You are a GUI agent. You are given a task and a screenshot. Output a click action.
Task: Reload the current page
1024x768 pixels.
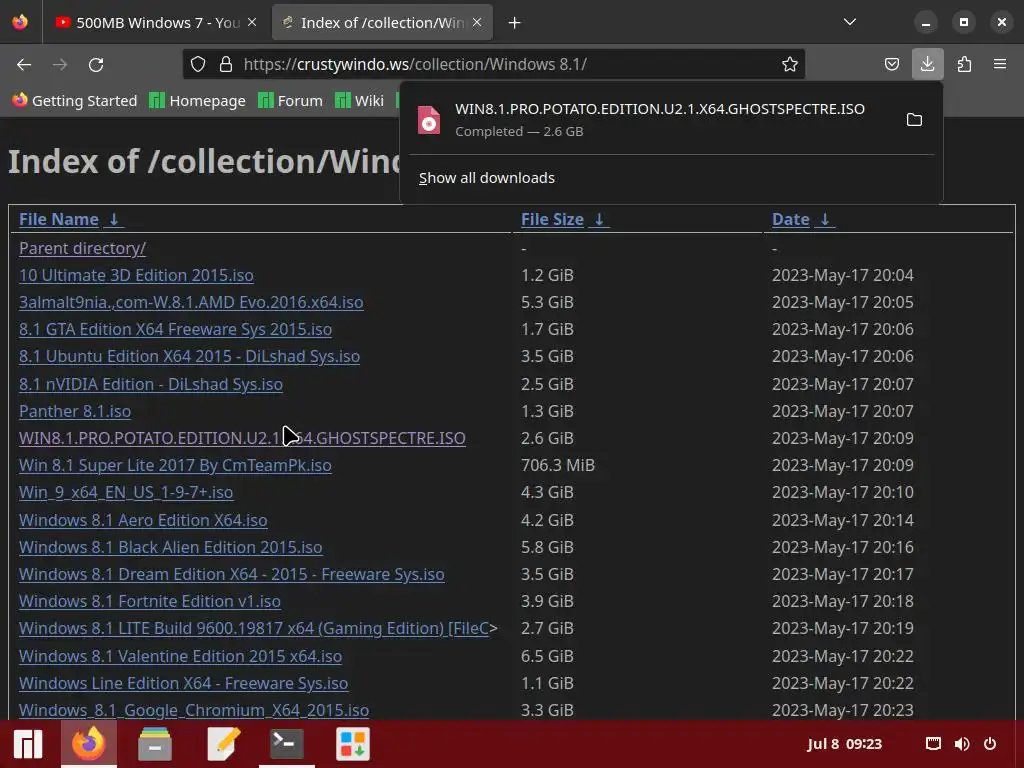(x=96, y=64)
